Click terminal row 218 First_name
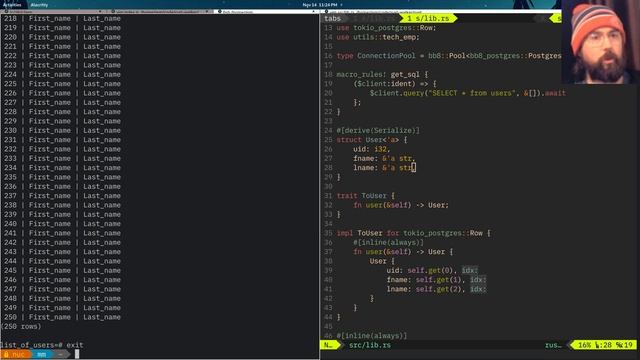640x360 pixels. click(50, 19)
